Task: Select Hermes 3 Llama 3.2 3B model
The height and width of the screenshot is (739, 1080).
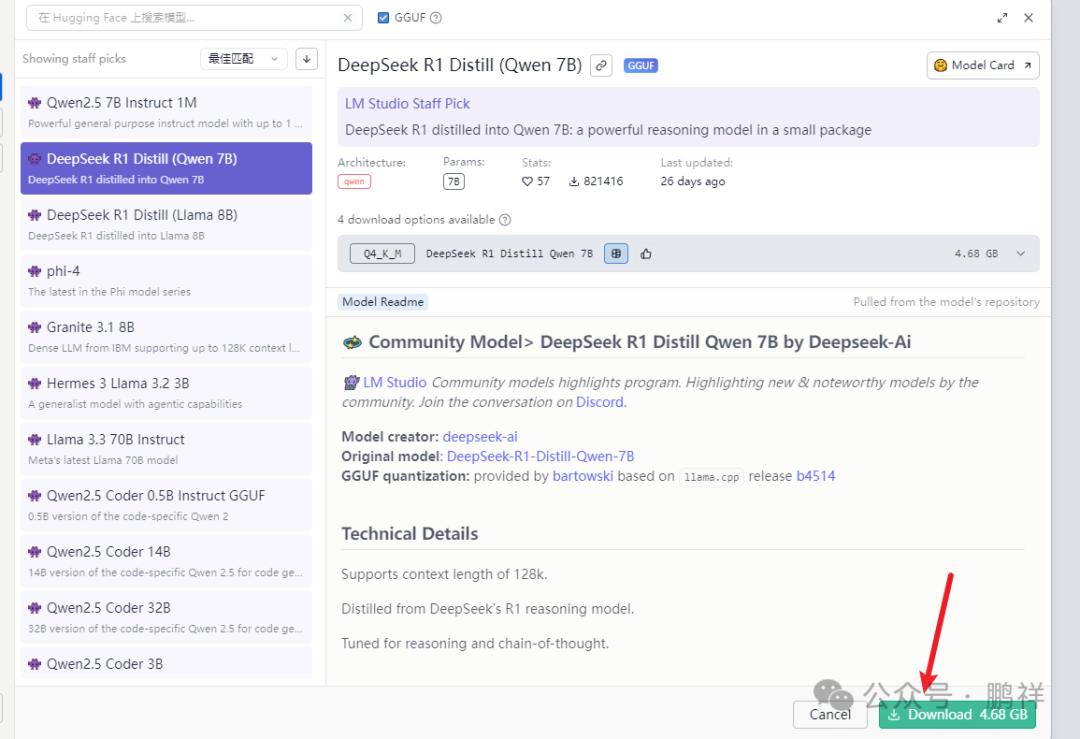Action: click(x=166, y=393)
